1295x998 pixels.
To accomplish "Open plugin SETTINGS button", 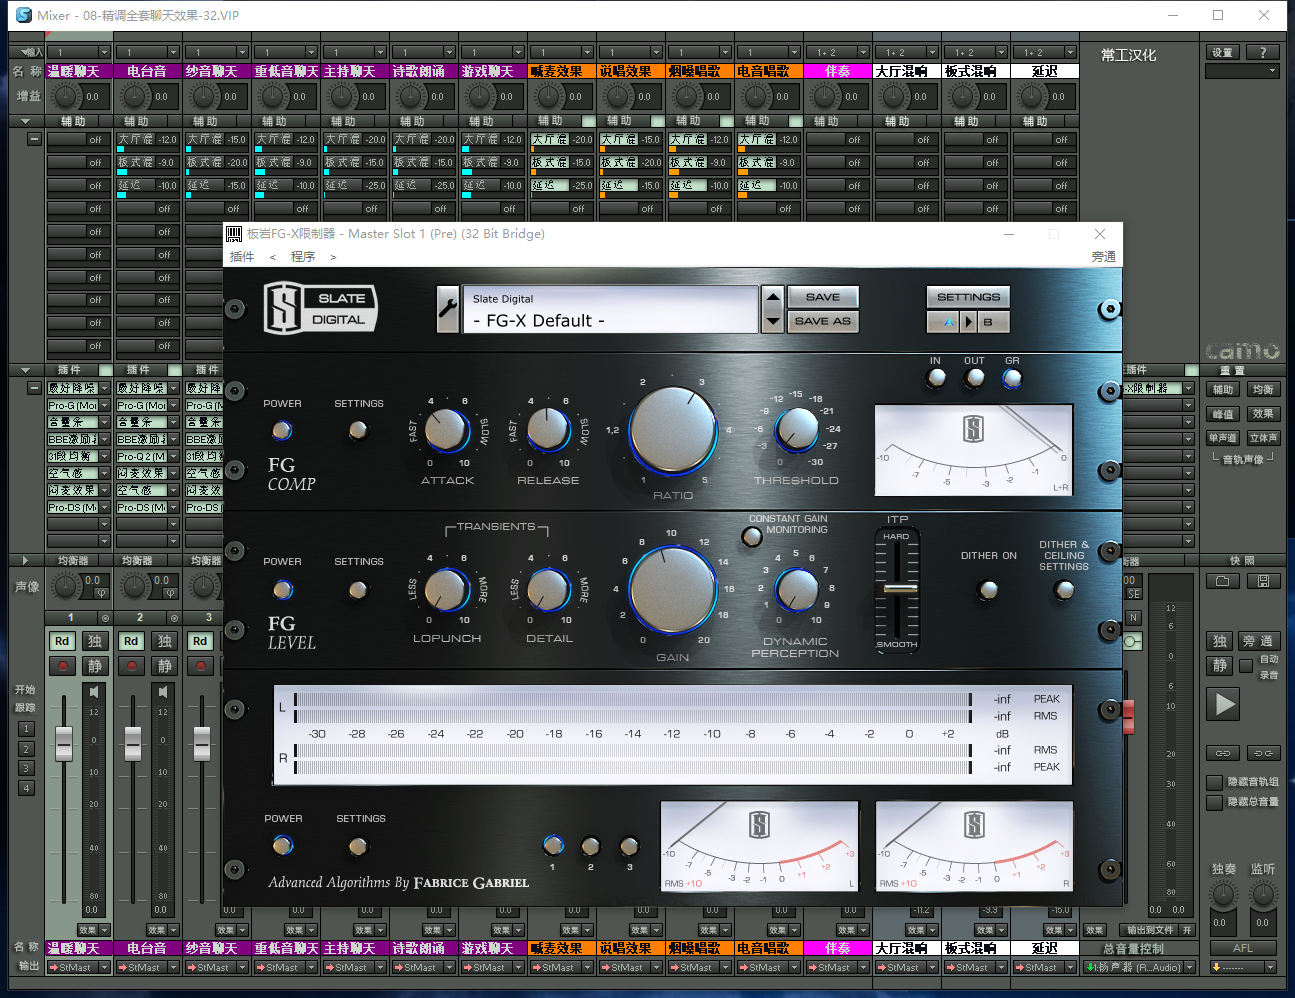I will 968,297.
